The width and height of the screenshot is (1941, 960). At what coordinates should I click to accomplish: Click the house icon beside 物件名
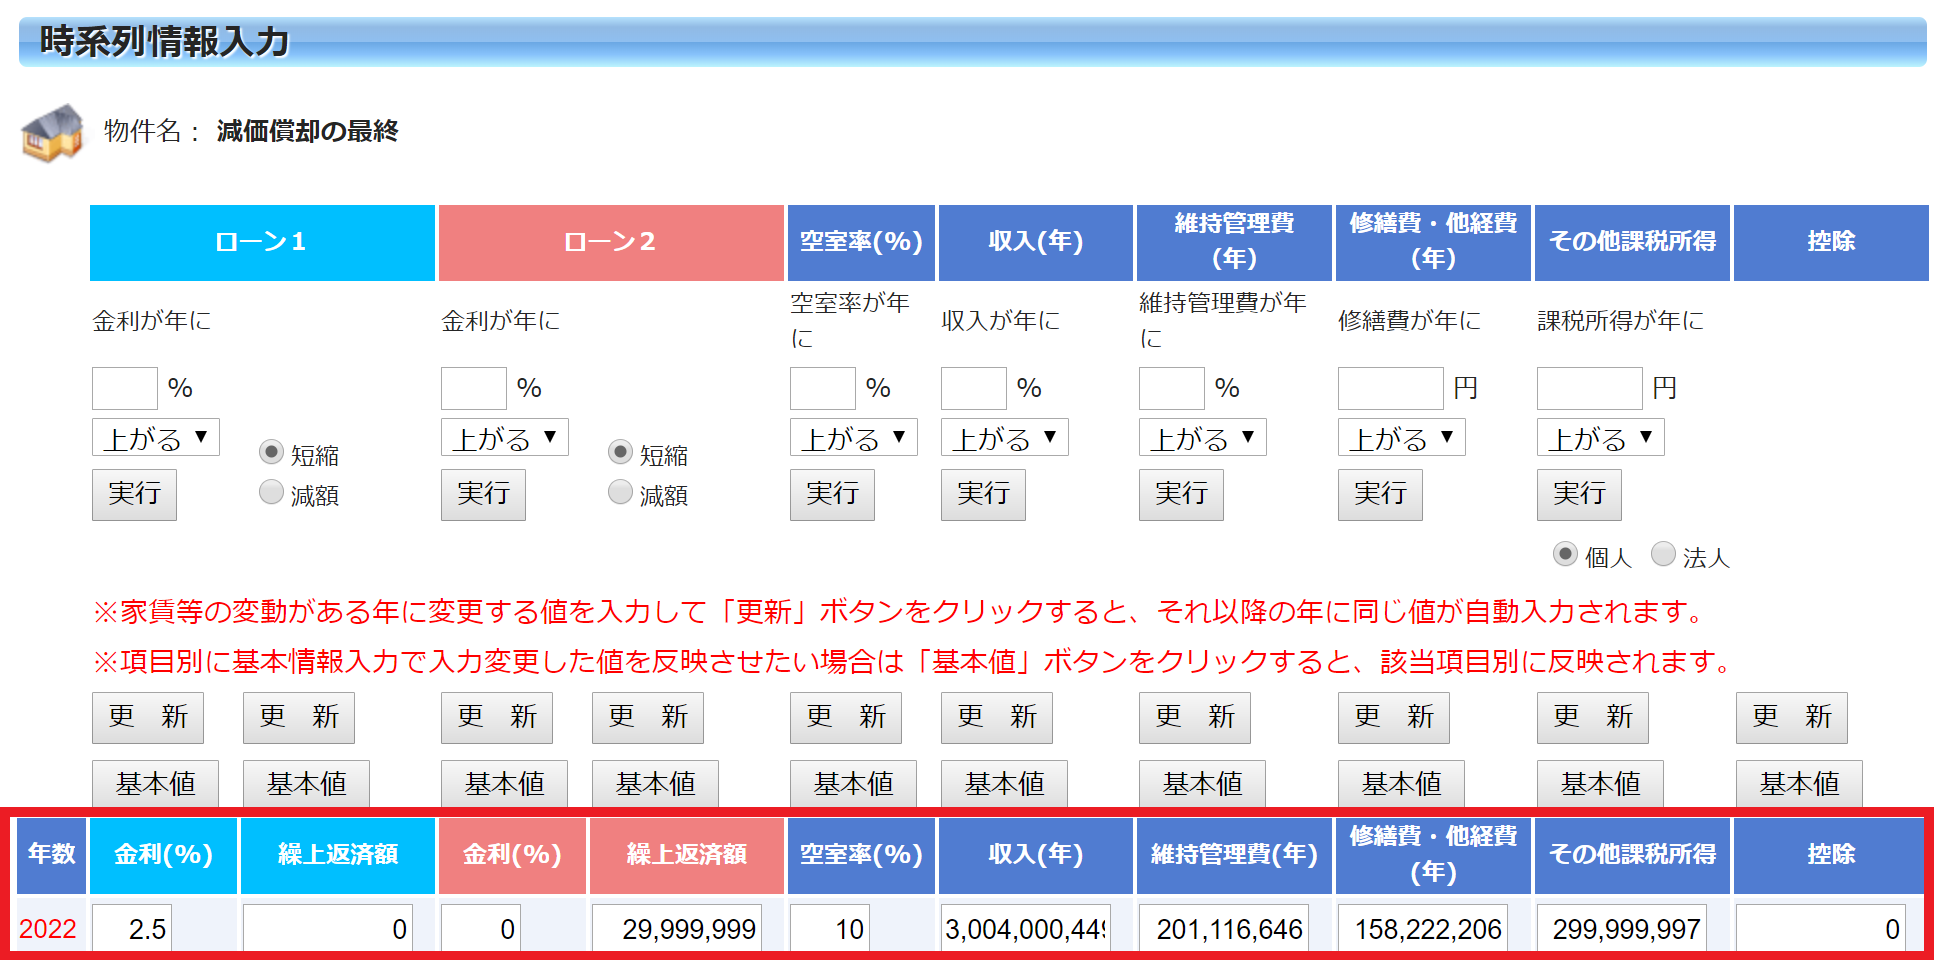tap(52, 132)
